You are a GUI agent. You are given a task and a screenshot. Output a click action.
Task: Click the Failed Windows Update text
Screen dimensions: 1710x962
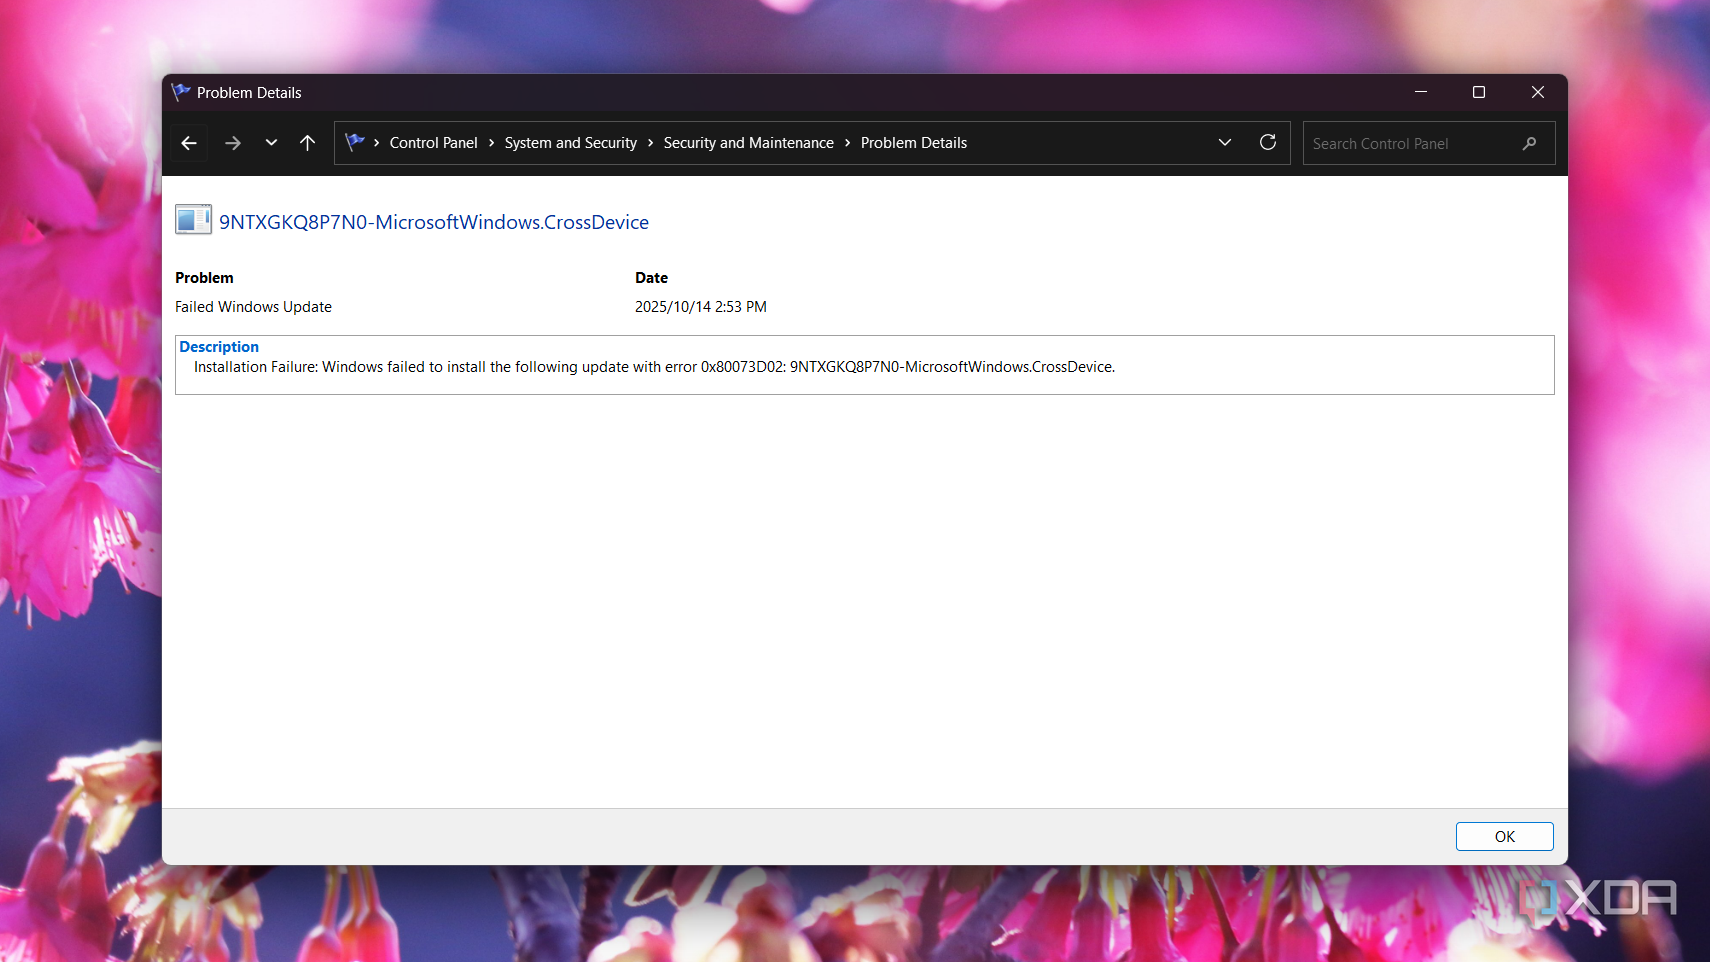pos(253,307)
